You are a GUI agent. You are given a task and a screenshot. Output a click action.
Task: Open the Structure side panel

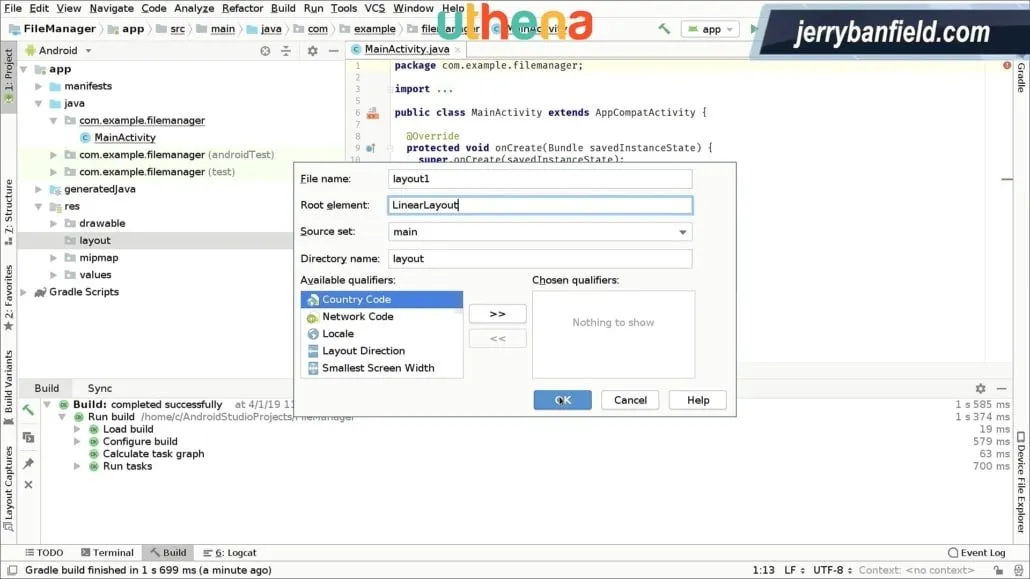9,212
